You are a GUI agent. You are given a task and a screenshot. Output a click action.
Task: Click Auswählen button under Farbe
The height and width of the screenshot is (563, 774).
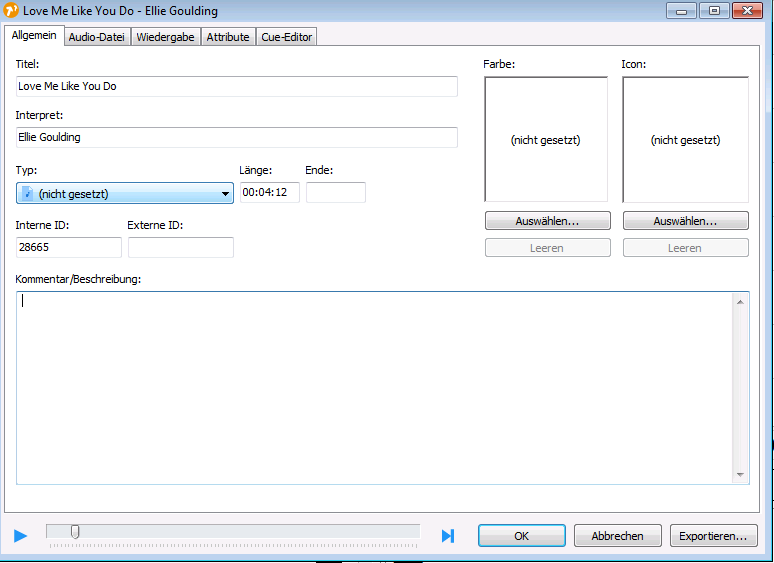click(547, 221)
